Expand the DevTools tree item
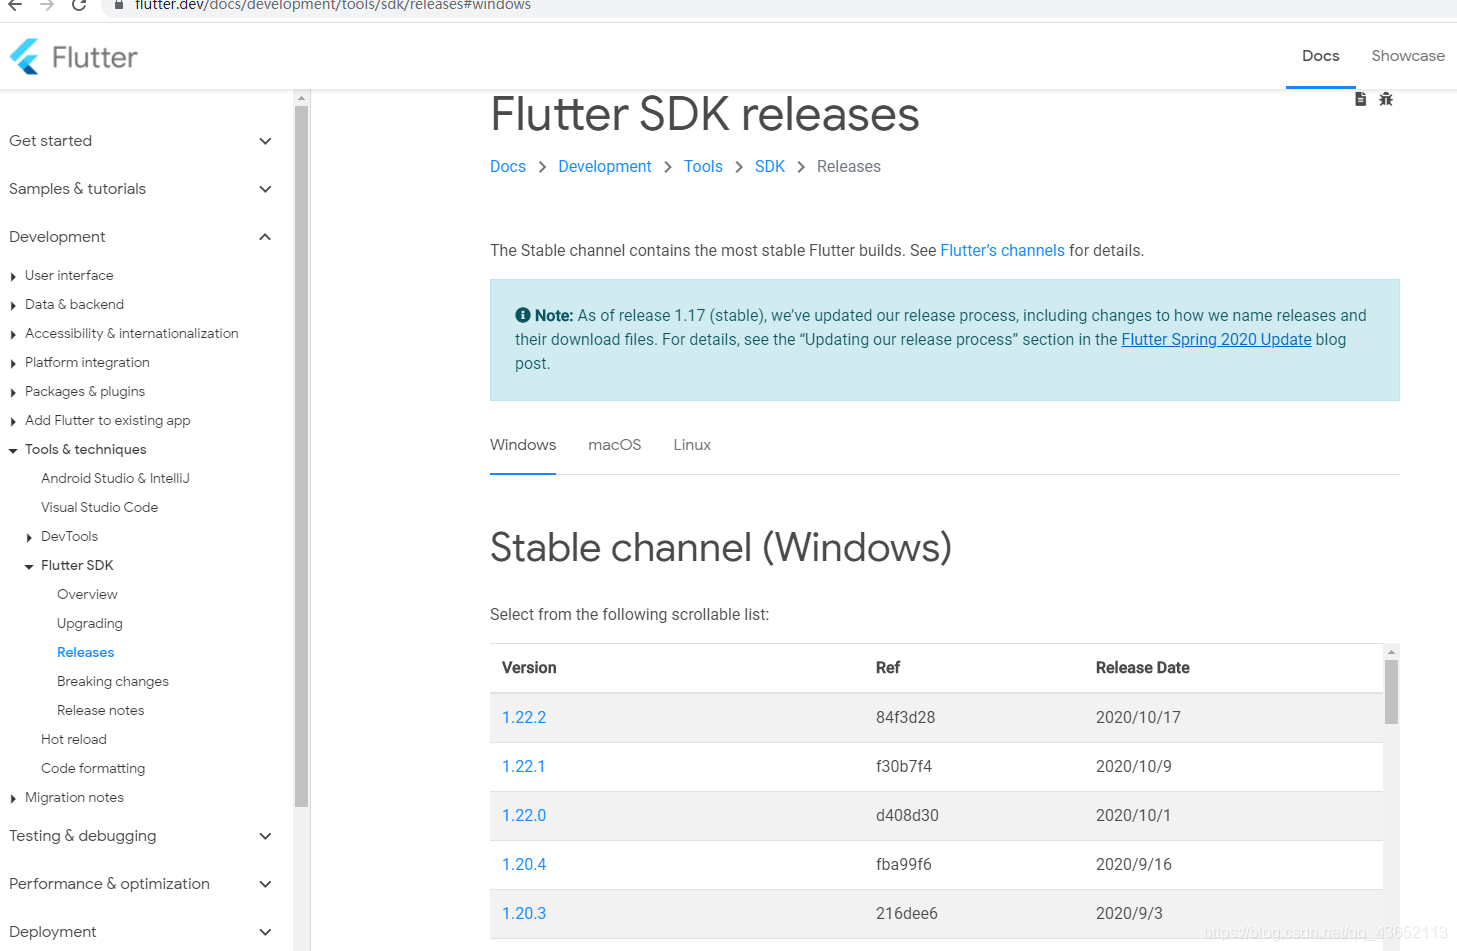 [29, 537]
